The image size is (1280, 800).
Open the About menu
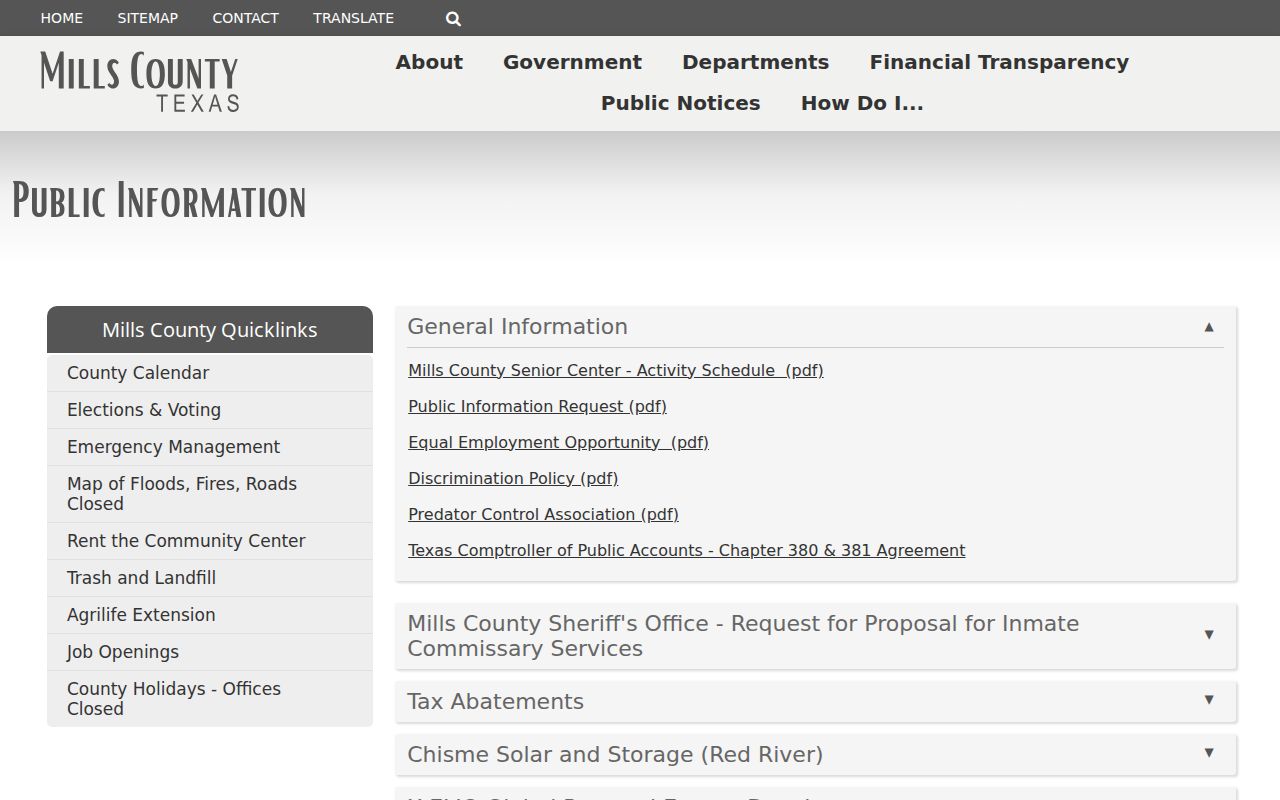coord(429,62)
